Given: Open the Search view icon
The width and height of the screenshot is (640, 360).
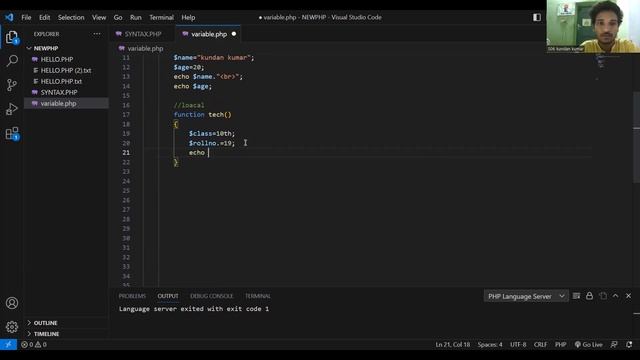Looking at the screenshot, I should [12, 61].
